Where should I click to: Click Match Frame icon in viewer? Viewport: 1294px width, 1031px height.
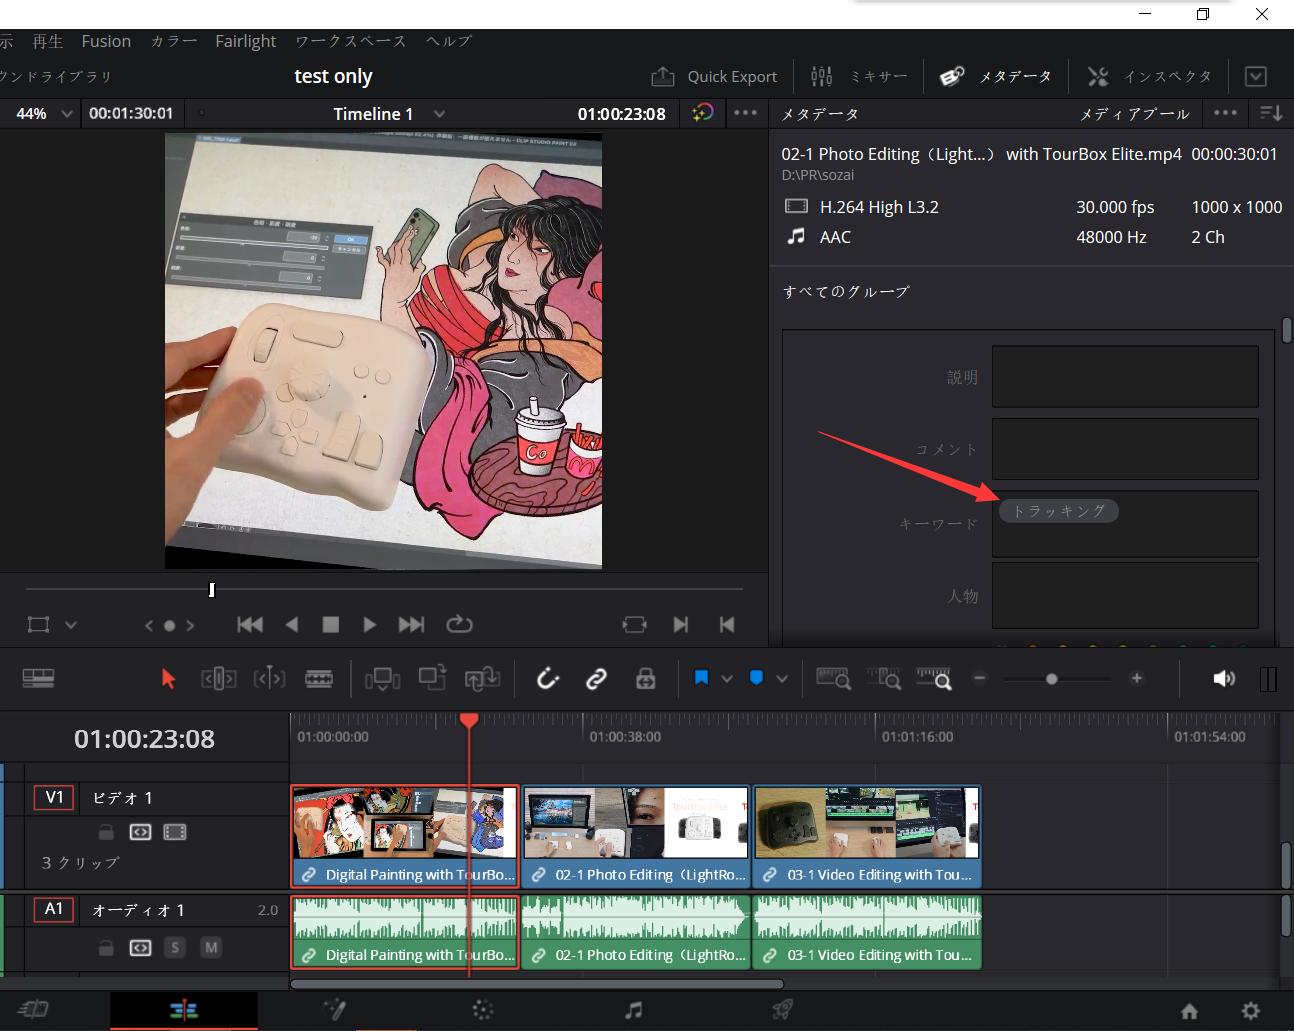point(634,624)
